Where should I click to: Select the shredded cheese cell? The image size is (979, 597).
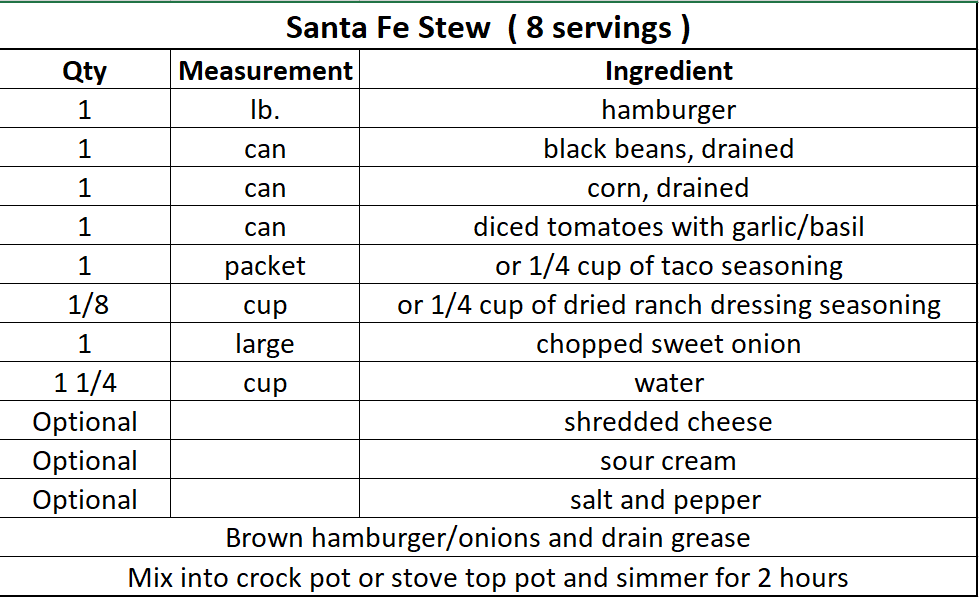(668, 422)
